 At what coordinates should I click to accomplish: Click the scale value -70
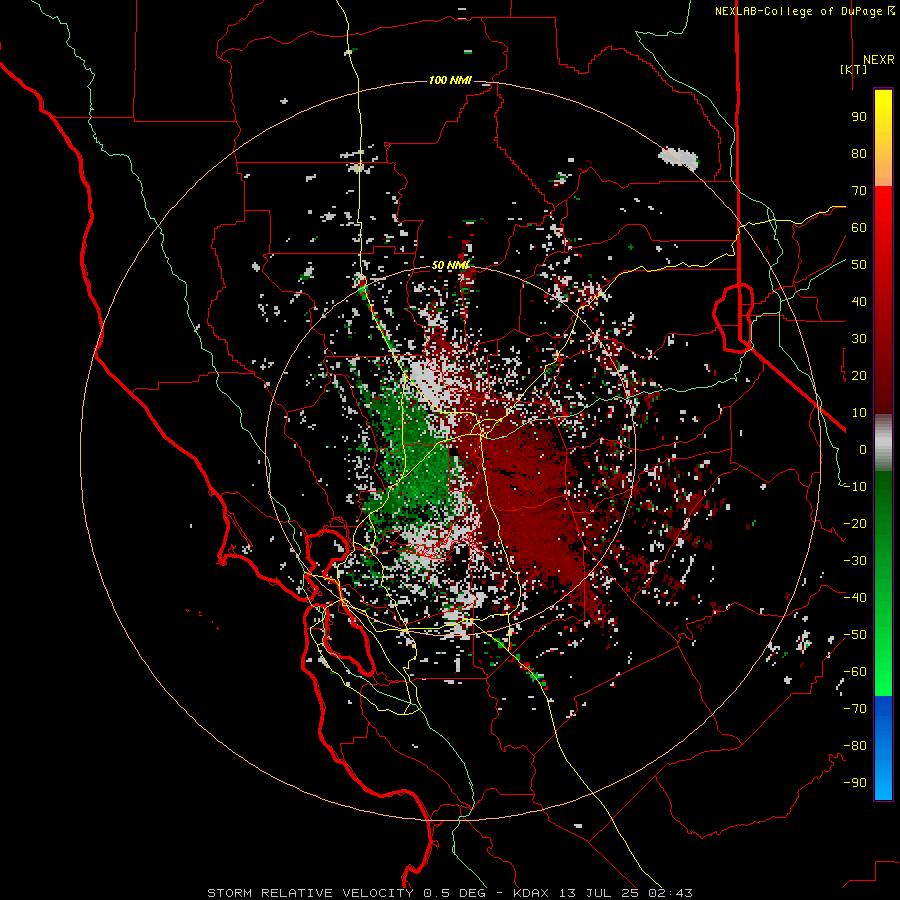click(855, 709)
